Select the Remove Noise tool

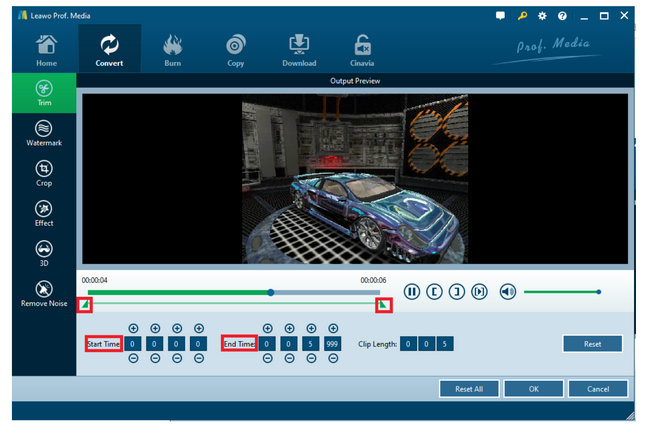[44, 294]
